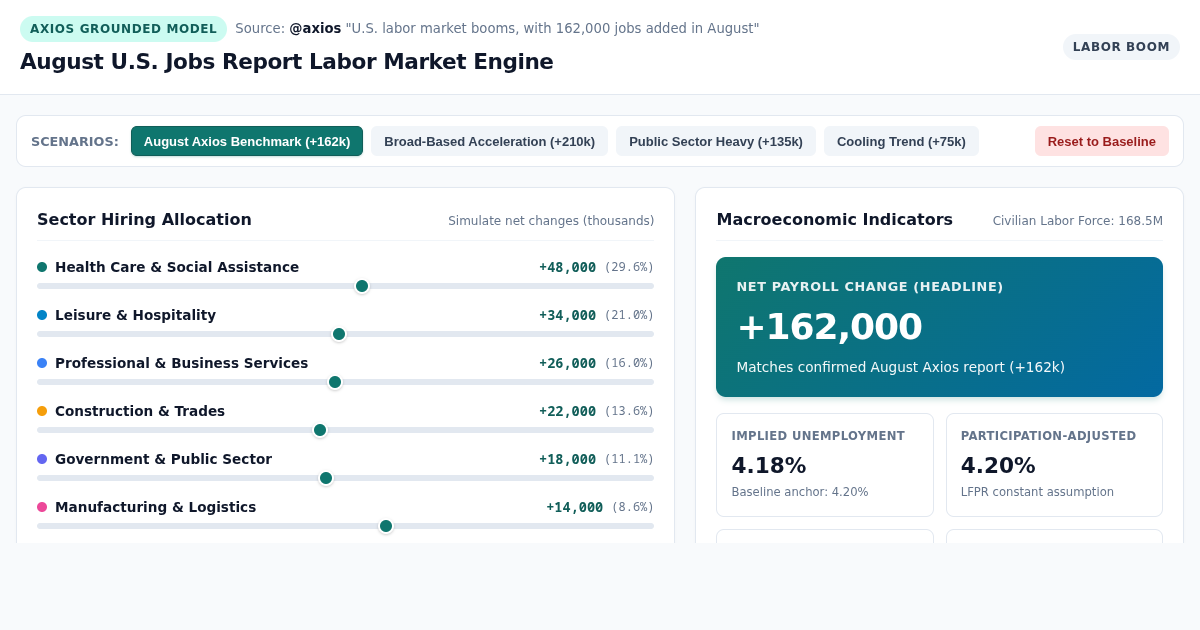Image resolution: width=1200 pixels, height=630 pixels.
Task: Click the Manufacturing +14,000 value
Action: click(x=574, y=507)
